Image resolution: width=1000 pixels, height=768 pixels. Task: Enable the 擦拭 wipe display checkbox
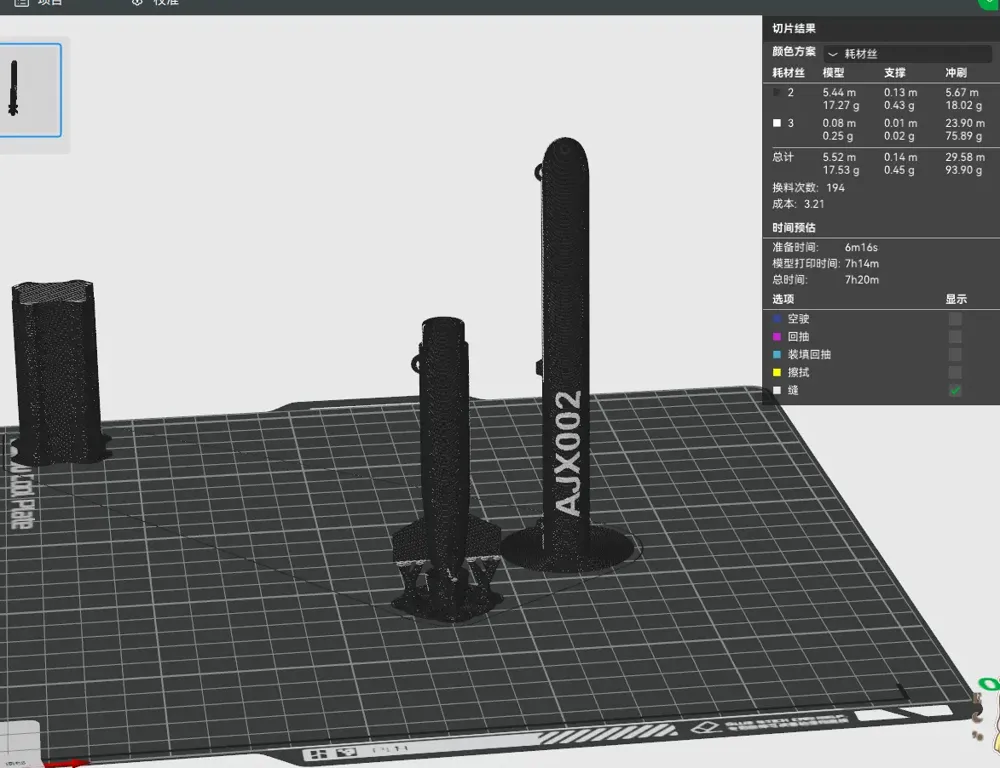[955, 373]
